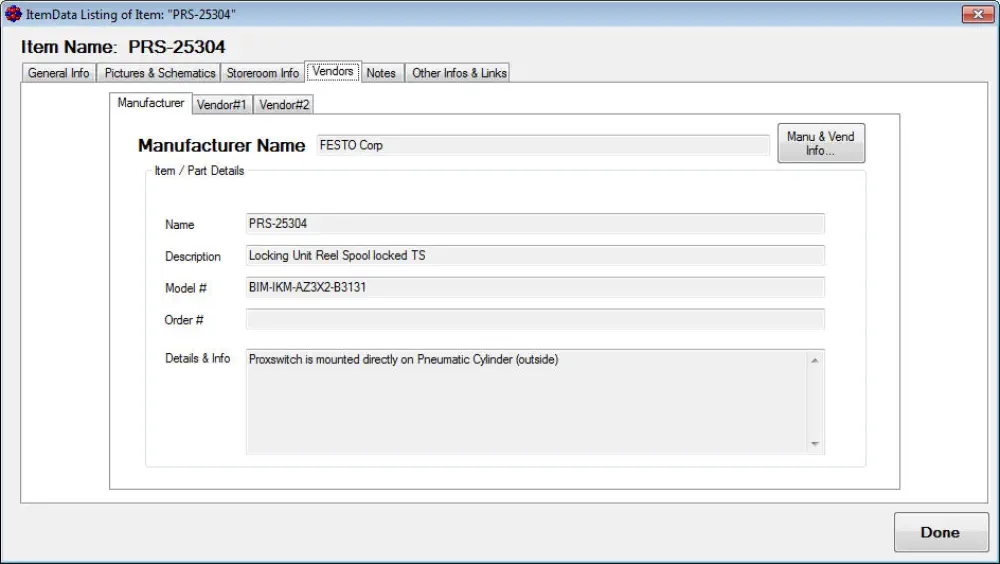Show the Other Infos & Links tab
The image size is (1000, 564).
[x=459, y=73]
